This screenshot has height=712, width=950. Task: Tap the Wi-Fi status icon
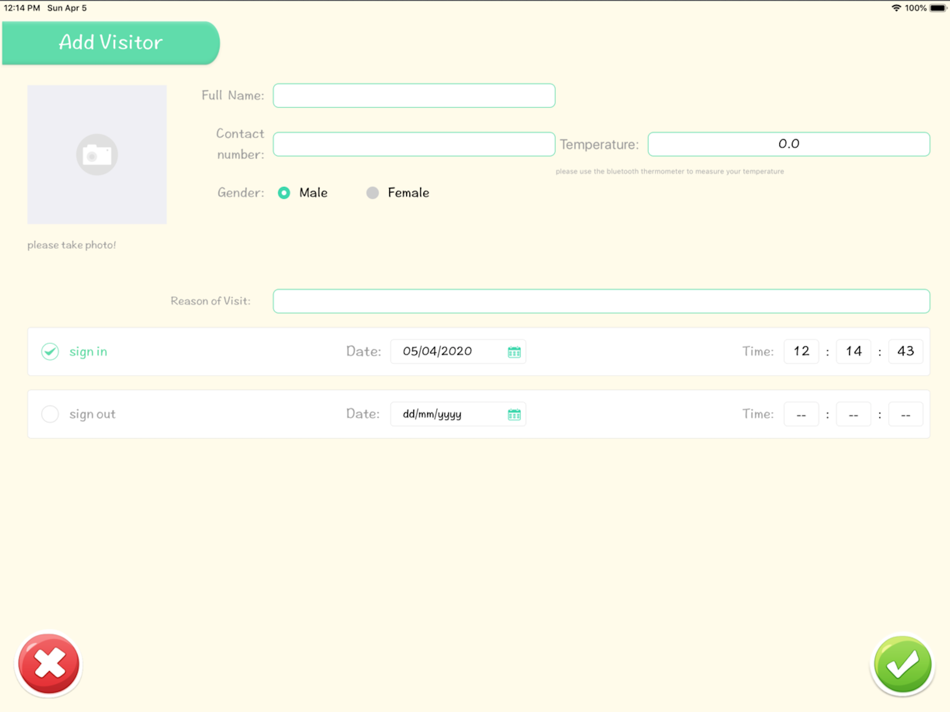tap(896, 8)
